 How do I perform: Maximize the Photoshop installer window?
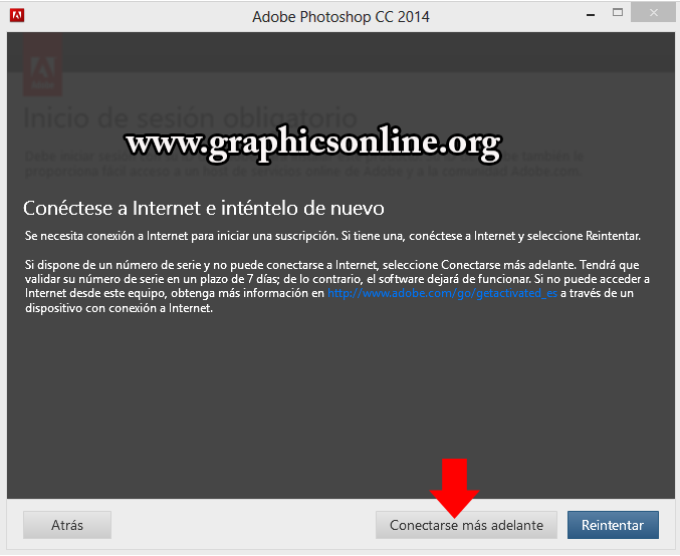point(618,13)
